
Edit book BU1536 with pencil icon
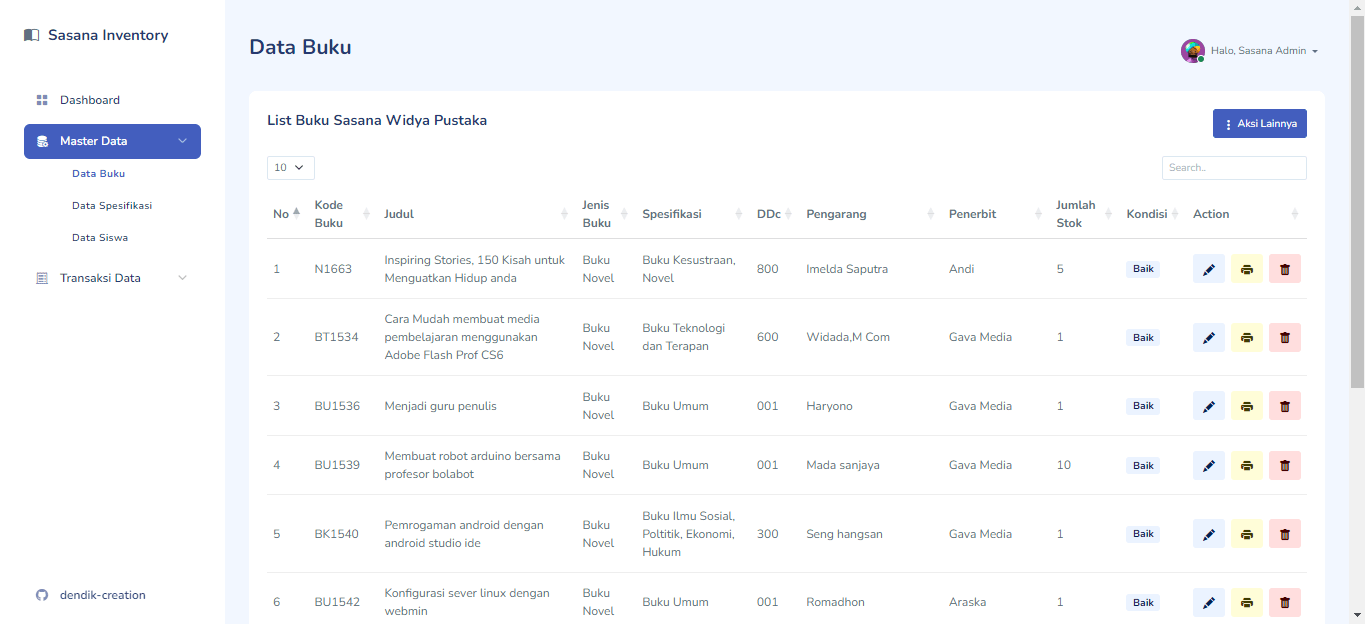tap(1209, 406)
